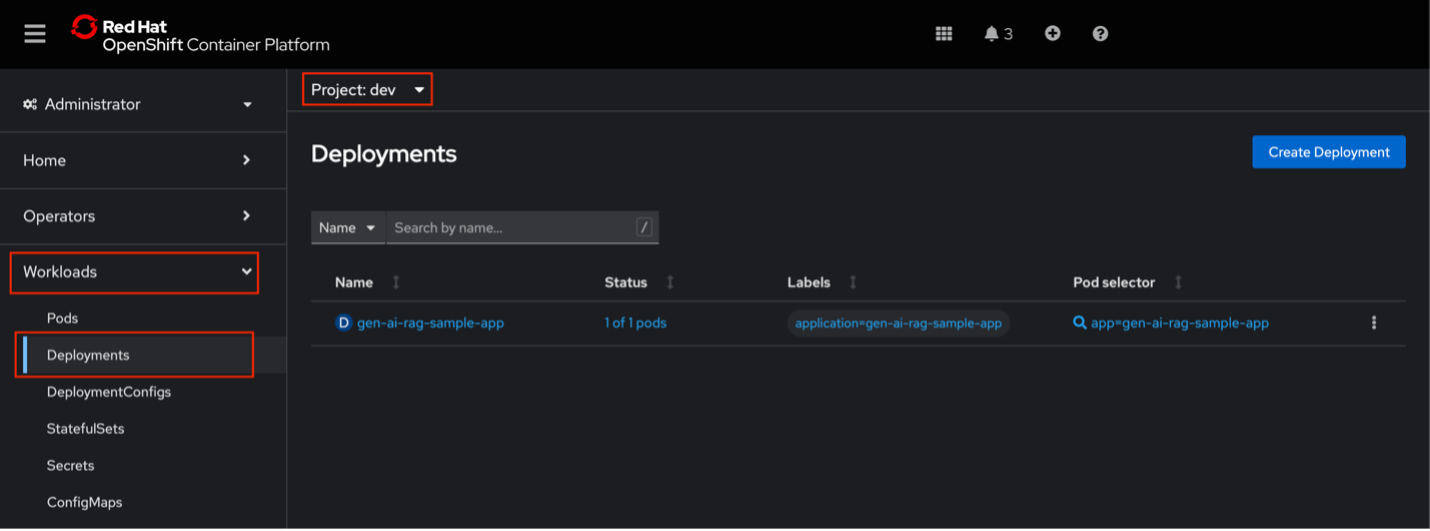Sort by Labels column arrows
The height and width of the screenshot is (531, 1430).
point(853,283)
